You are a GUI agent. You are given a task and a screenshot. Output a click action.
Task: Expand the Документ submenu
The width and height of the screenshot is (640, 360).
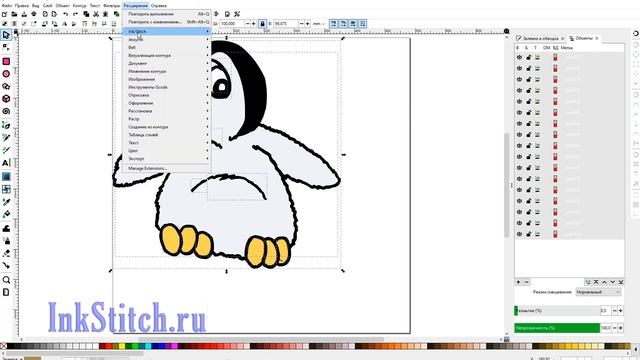point(167,63)
